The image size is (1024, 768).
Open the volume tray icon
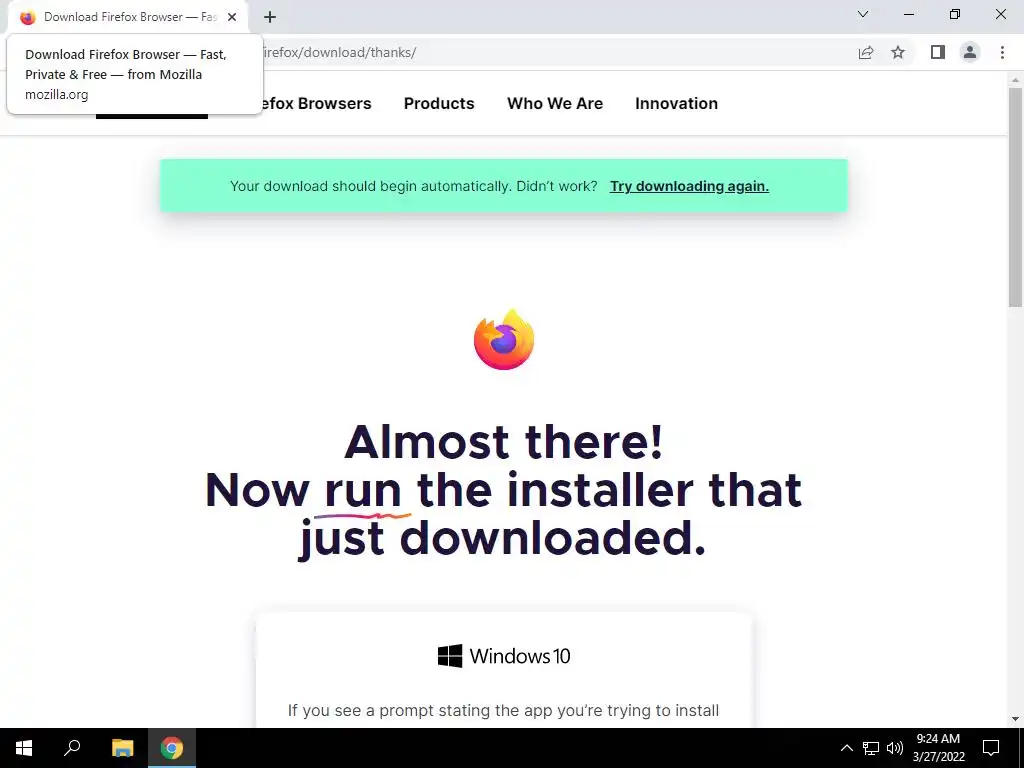point(895,748)
